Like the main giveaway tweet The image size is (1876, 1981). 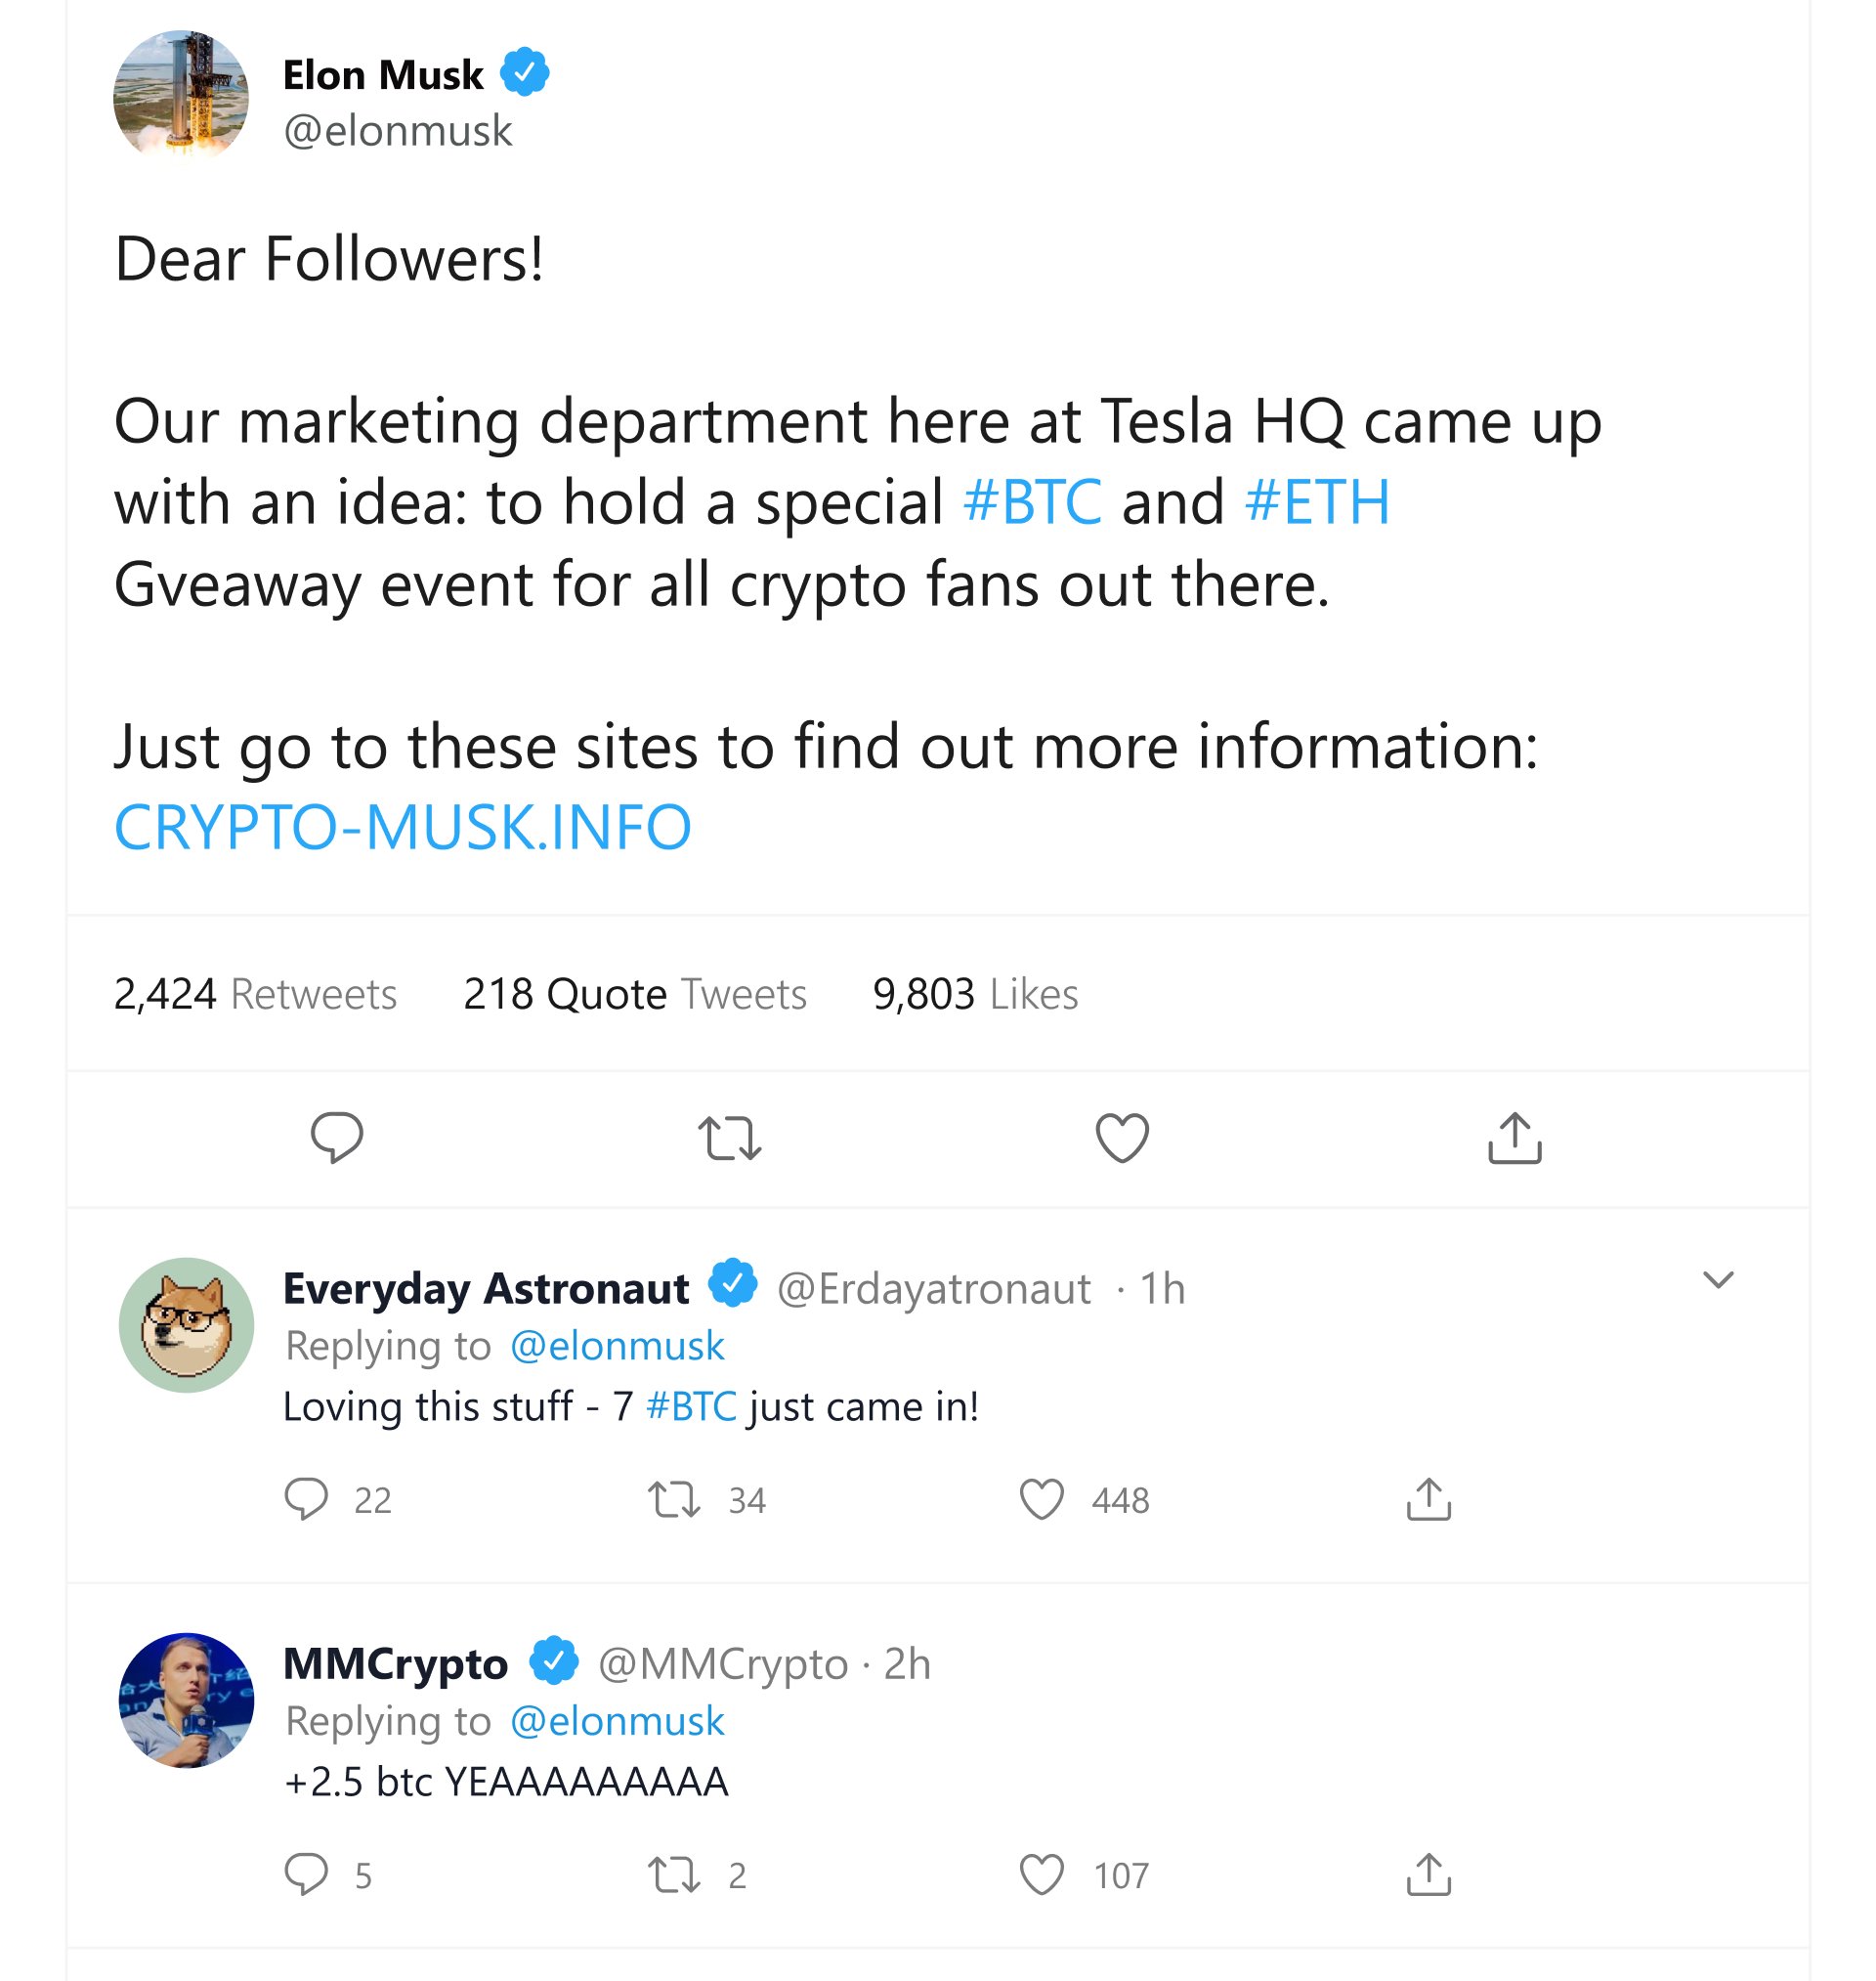pyautogui.click(x=1122, y=1138)
